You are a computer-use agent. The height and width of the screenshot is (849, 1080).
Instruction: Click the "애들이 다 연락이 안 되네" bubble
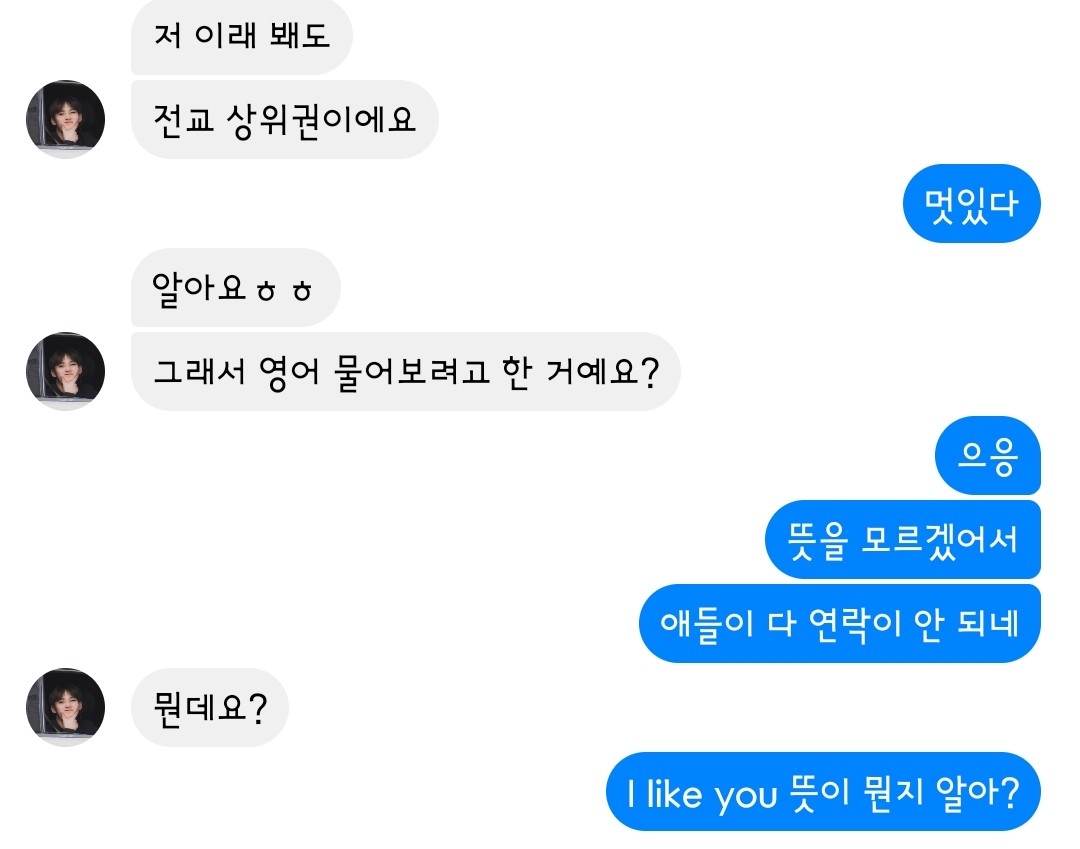[x=839, y=624]
